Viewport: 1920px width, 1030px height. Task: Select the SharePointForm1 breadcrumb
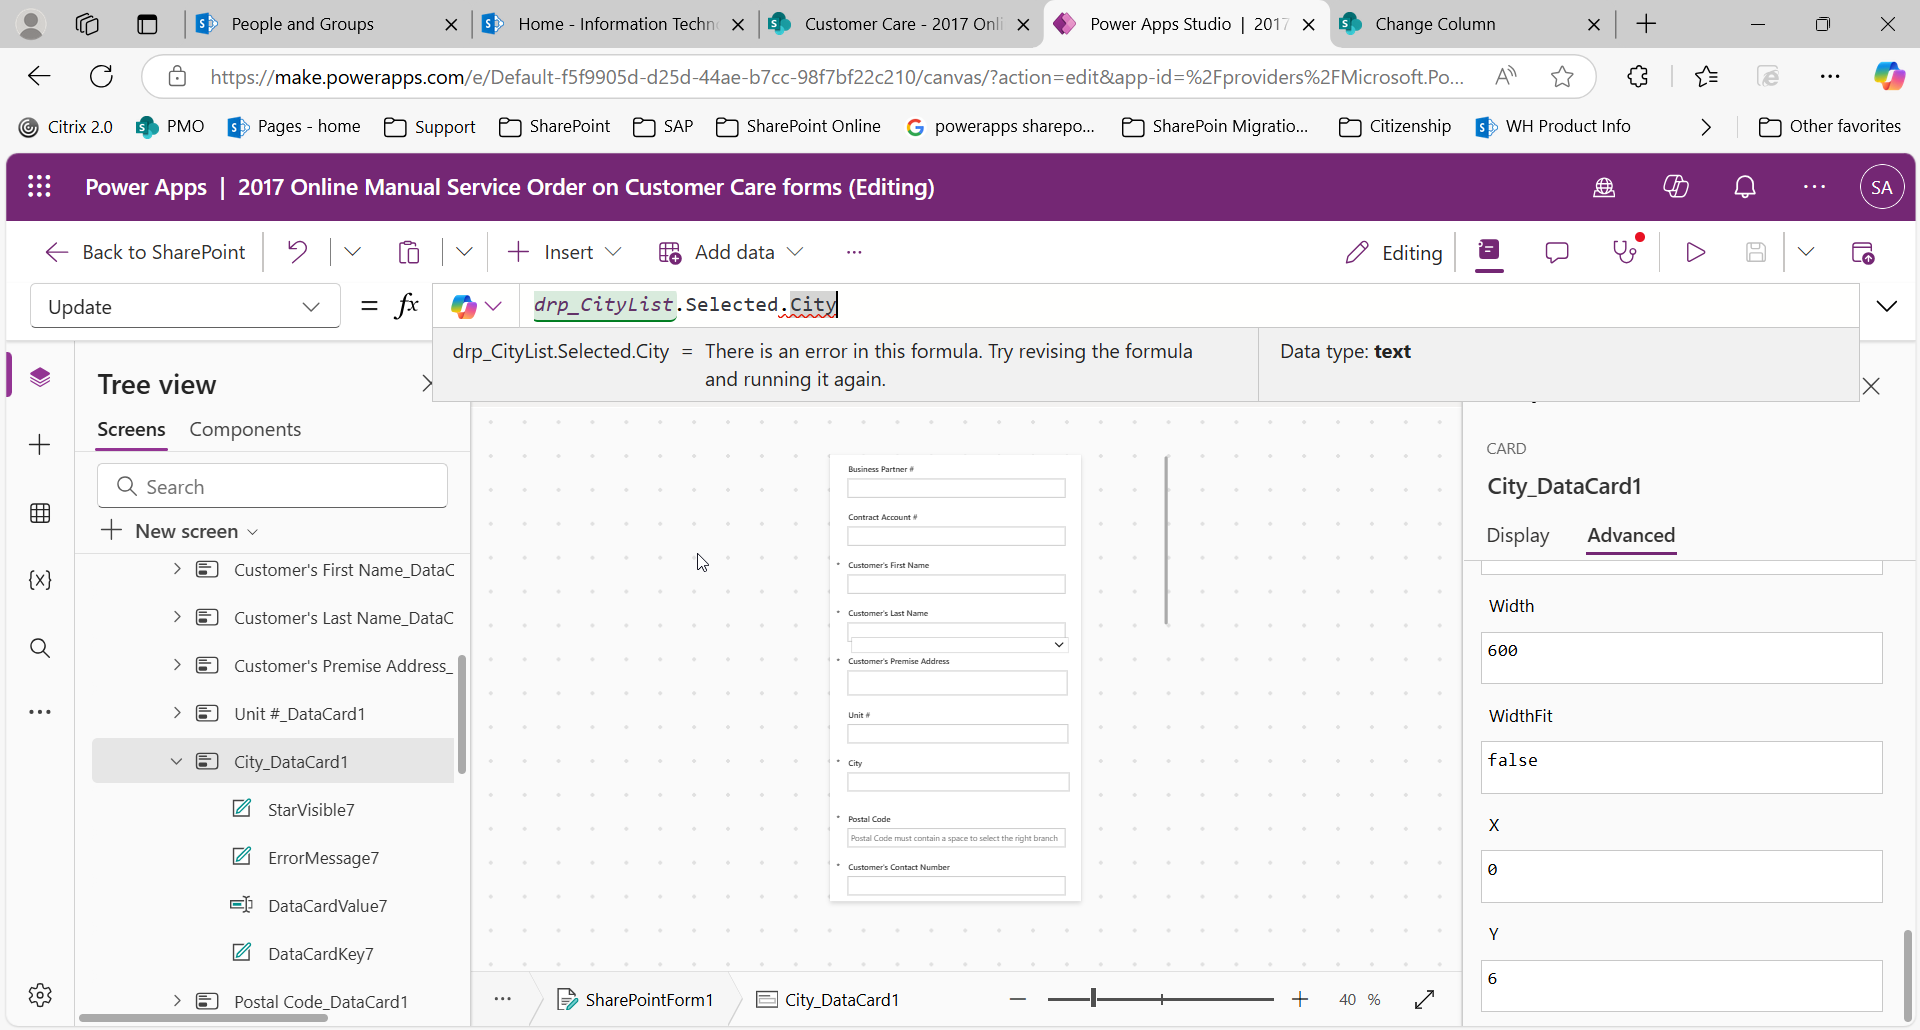coord(636,999)
